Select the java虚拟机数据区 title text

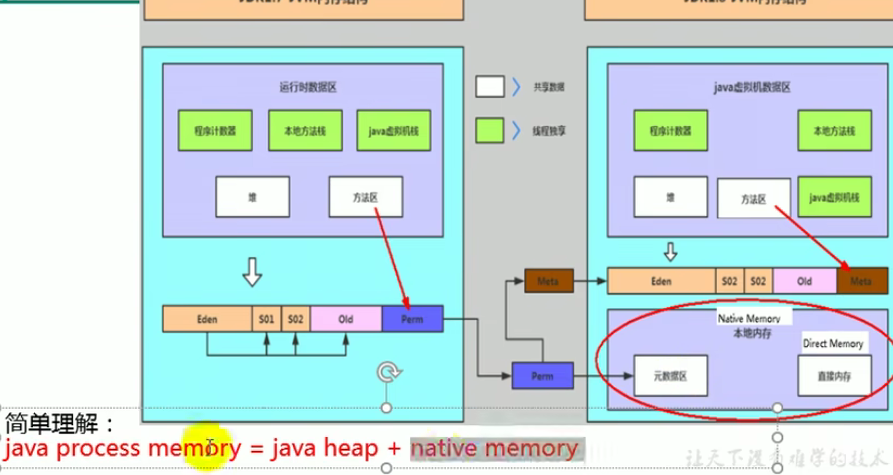tap(752, 87)
